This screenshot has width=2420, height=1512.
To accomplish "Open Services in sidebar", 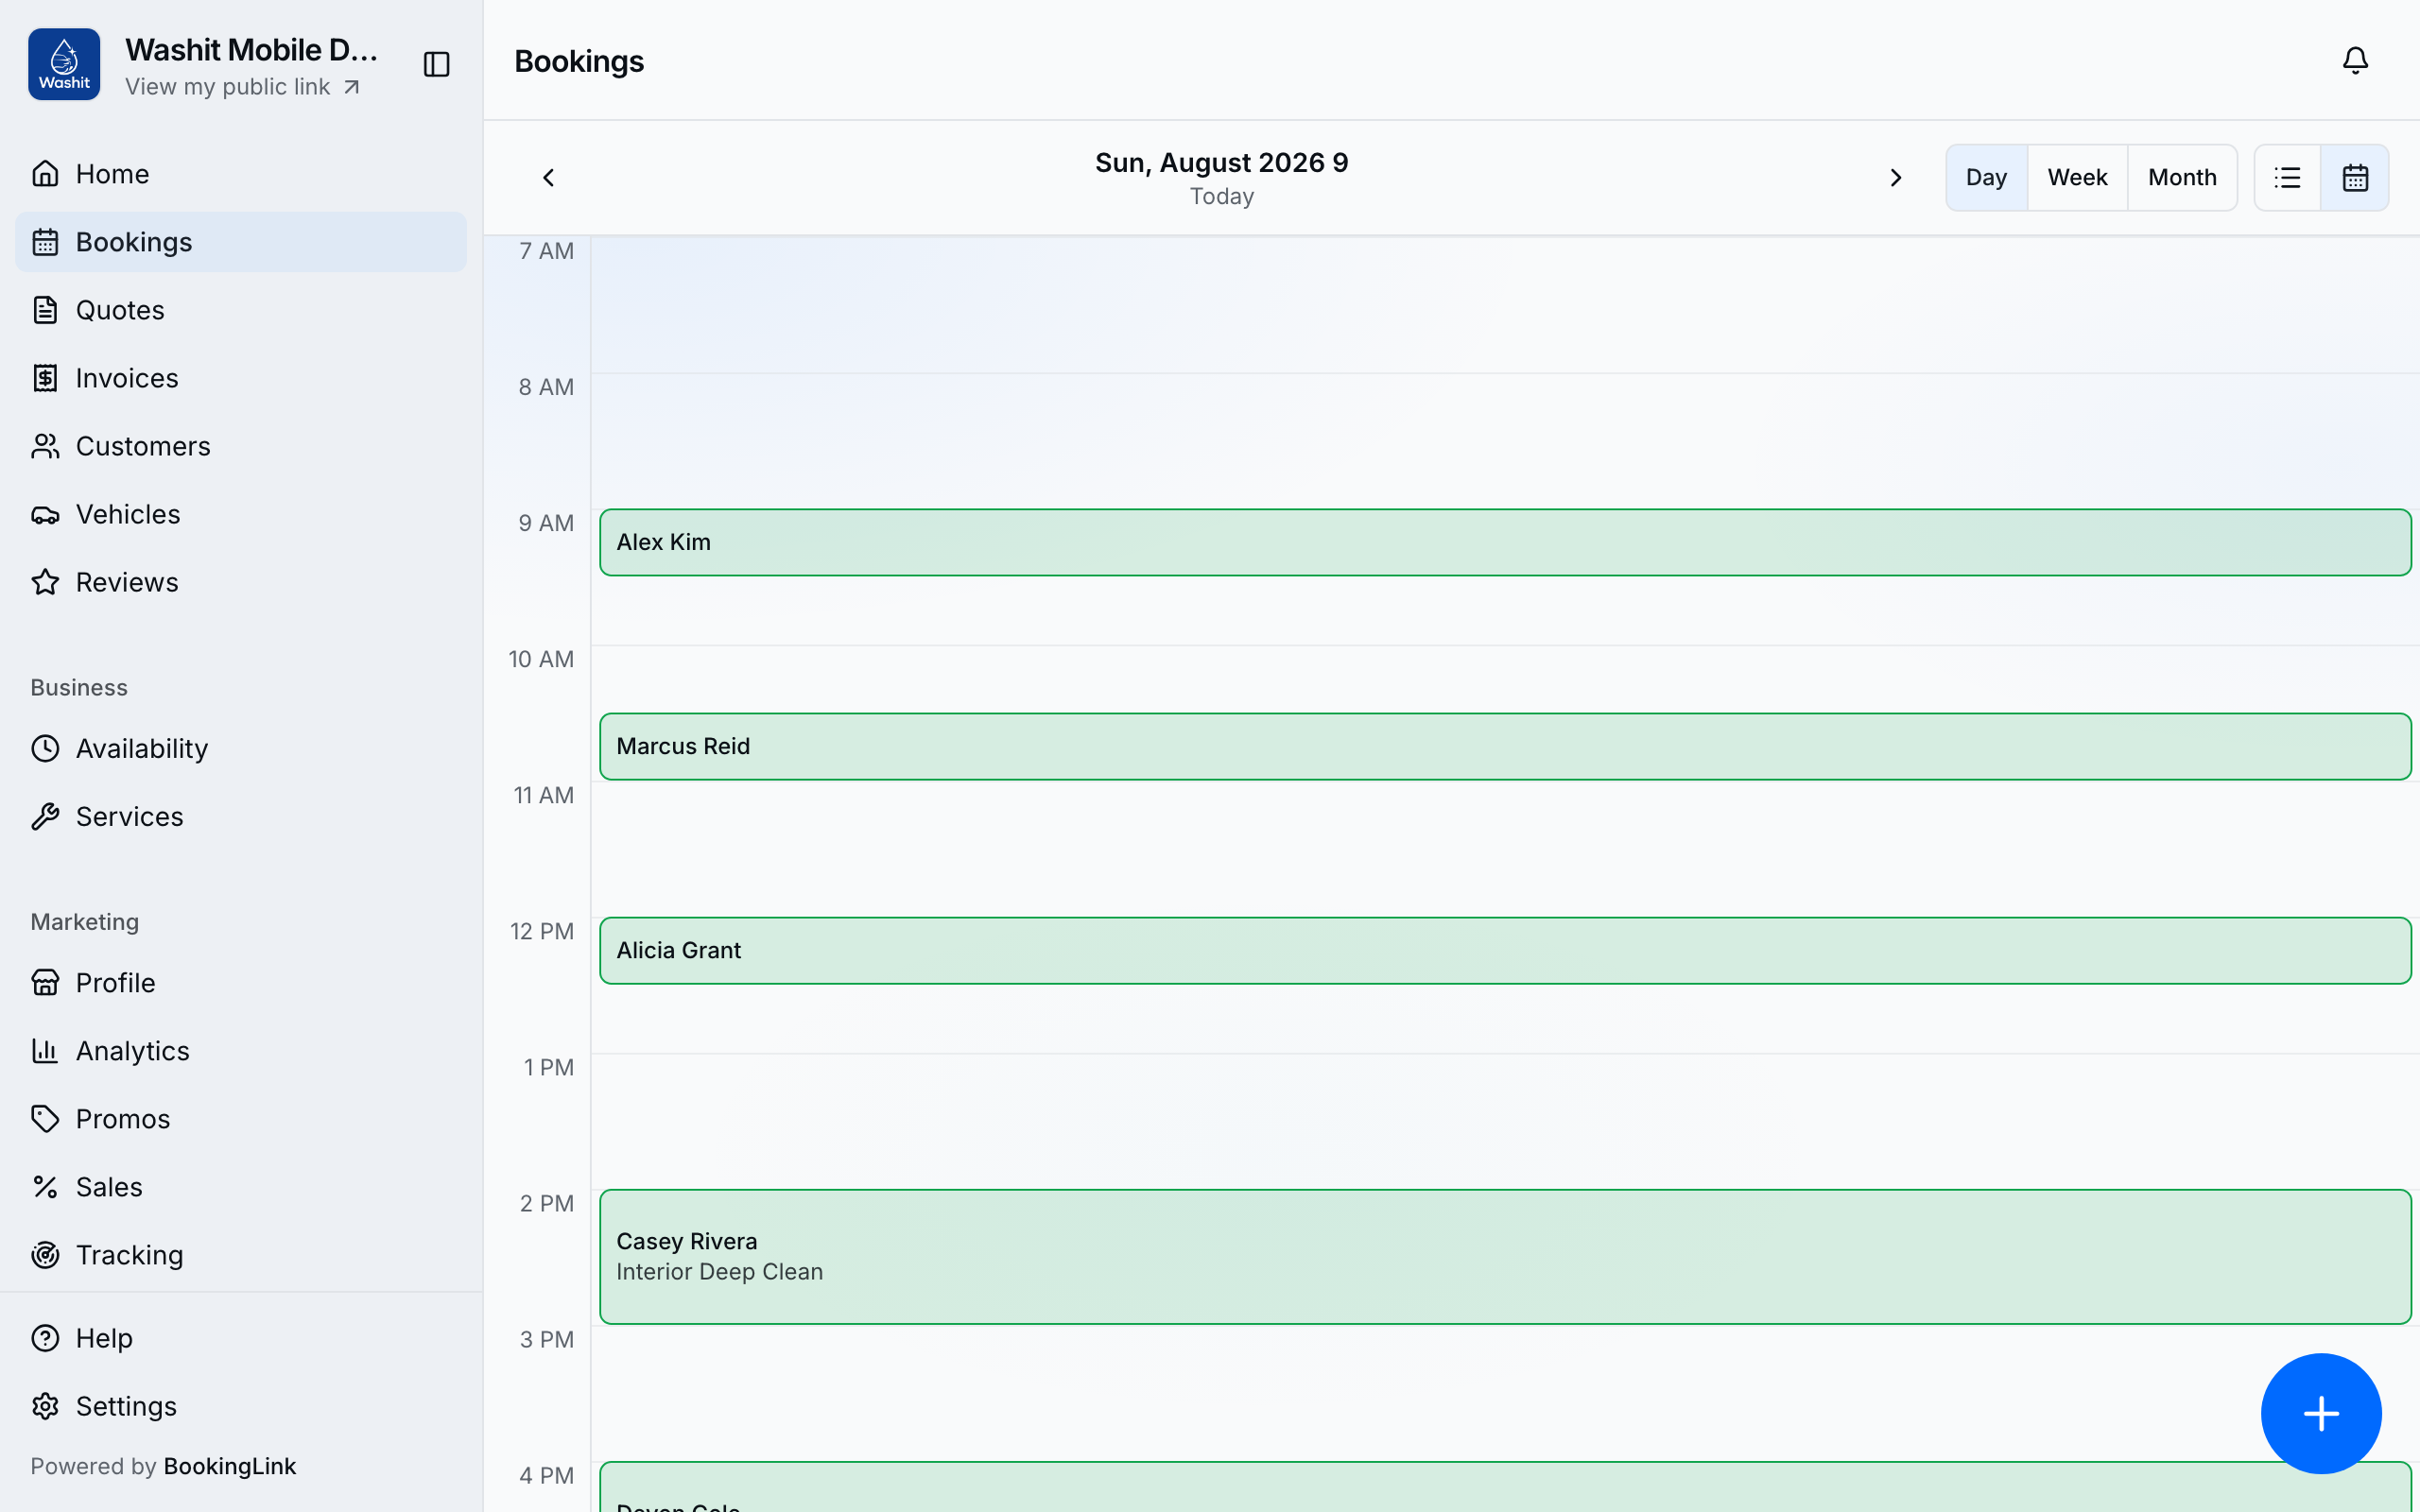I will point(241,816).
